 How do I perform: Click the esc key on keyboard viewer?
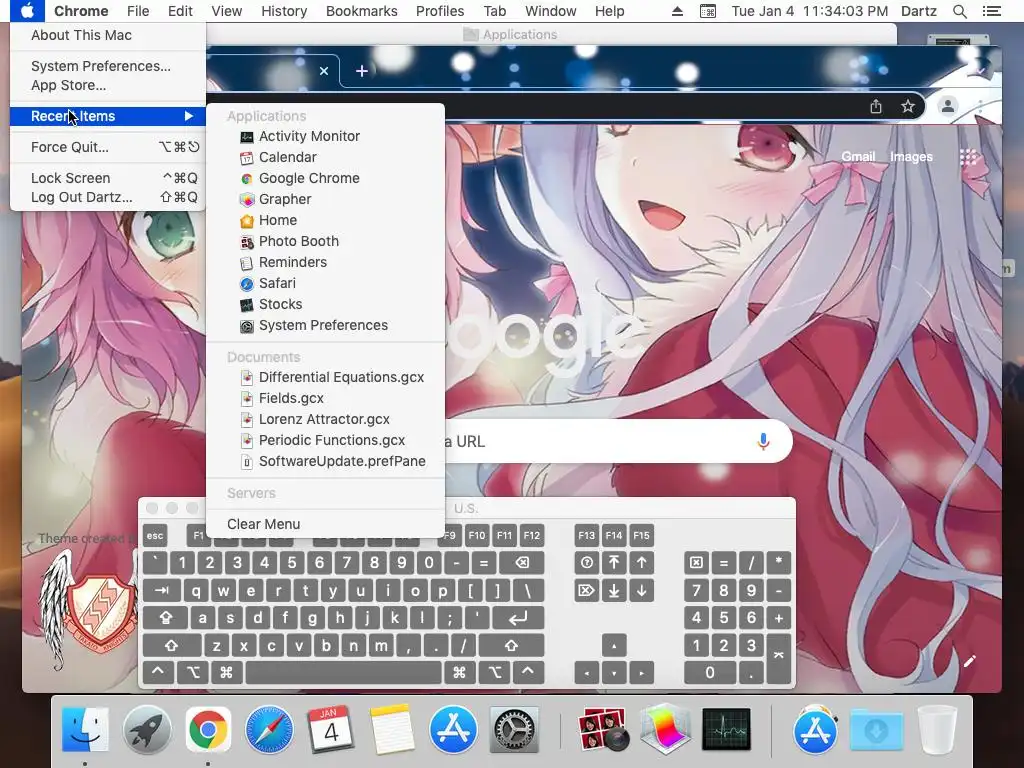coord(155,536)
